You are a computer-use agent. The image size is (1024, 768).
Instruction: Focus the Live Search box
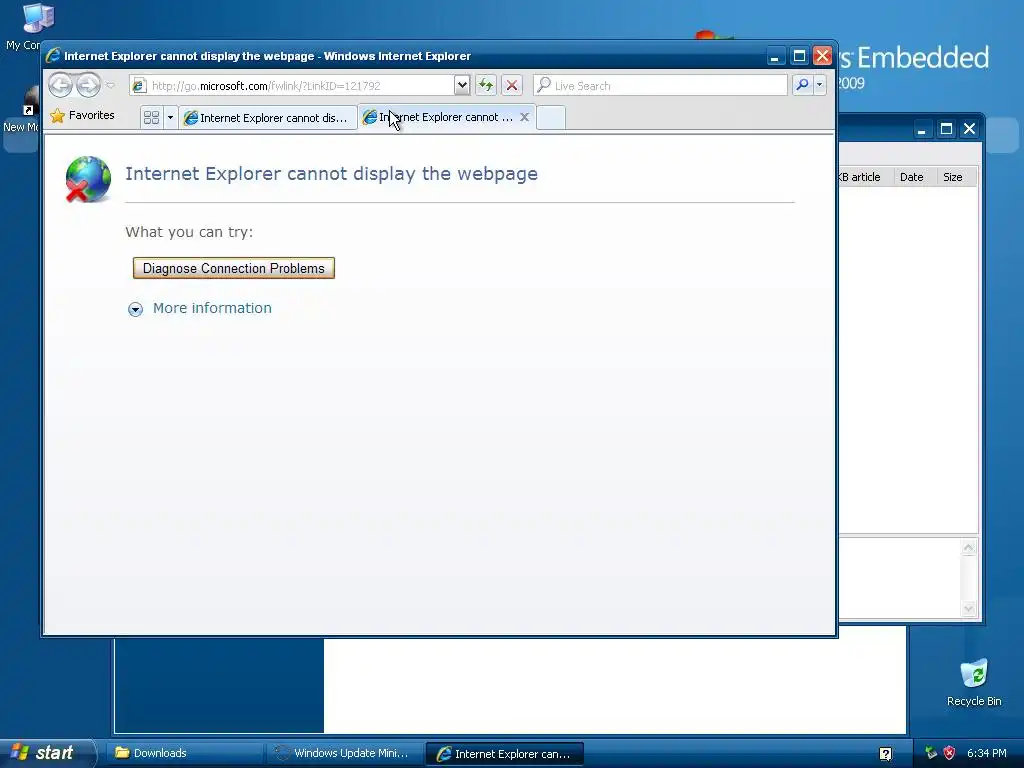(661, 86)
